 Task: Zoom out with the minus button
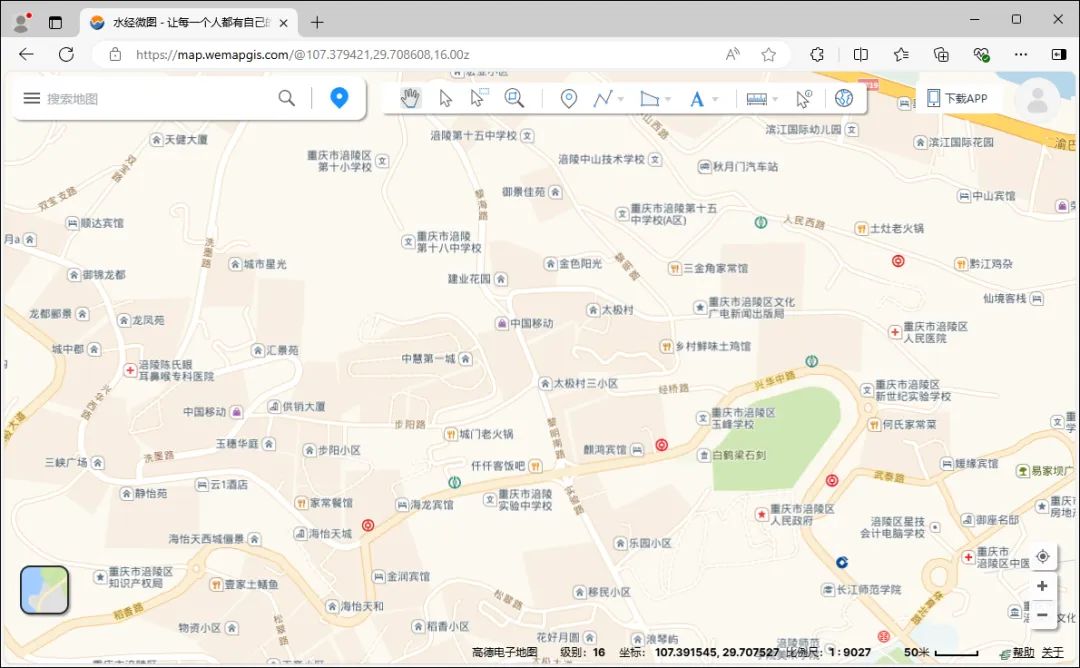coord(1042,614)
